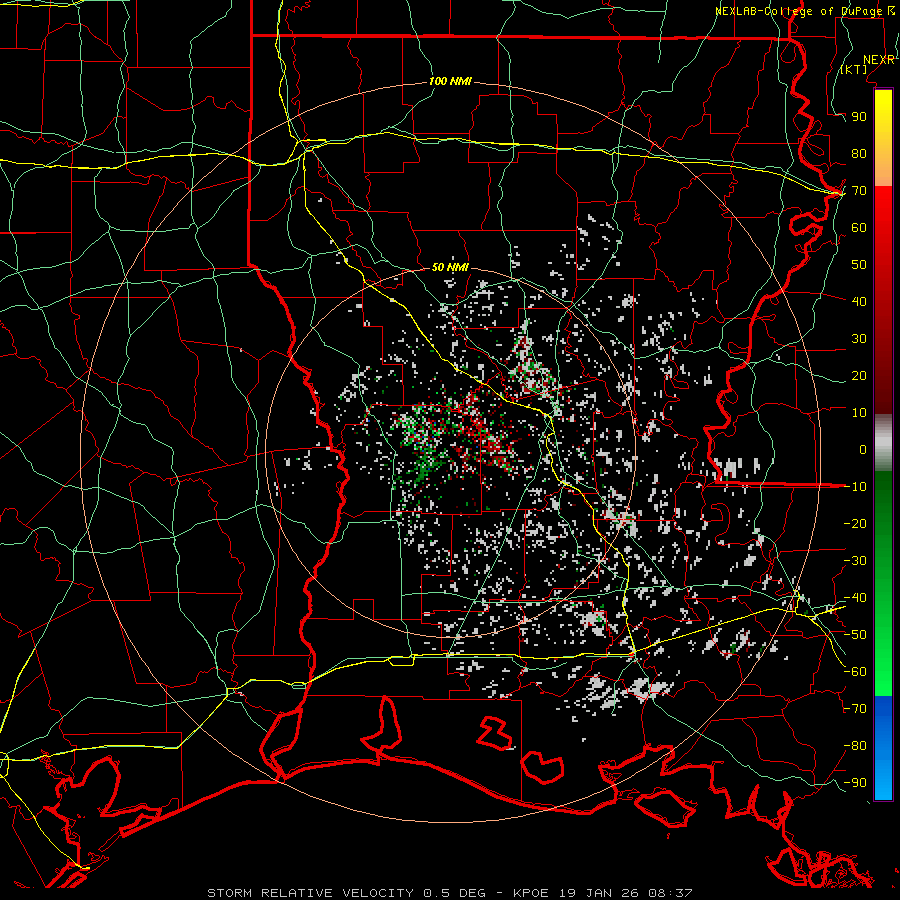Click the -30 value on velocity scale
Viewport: 900px width, 900px height.
tap(855, 561)
